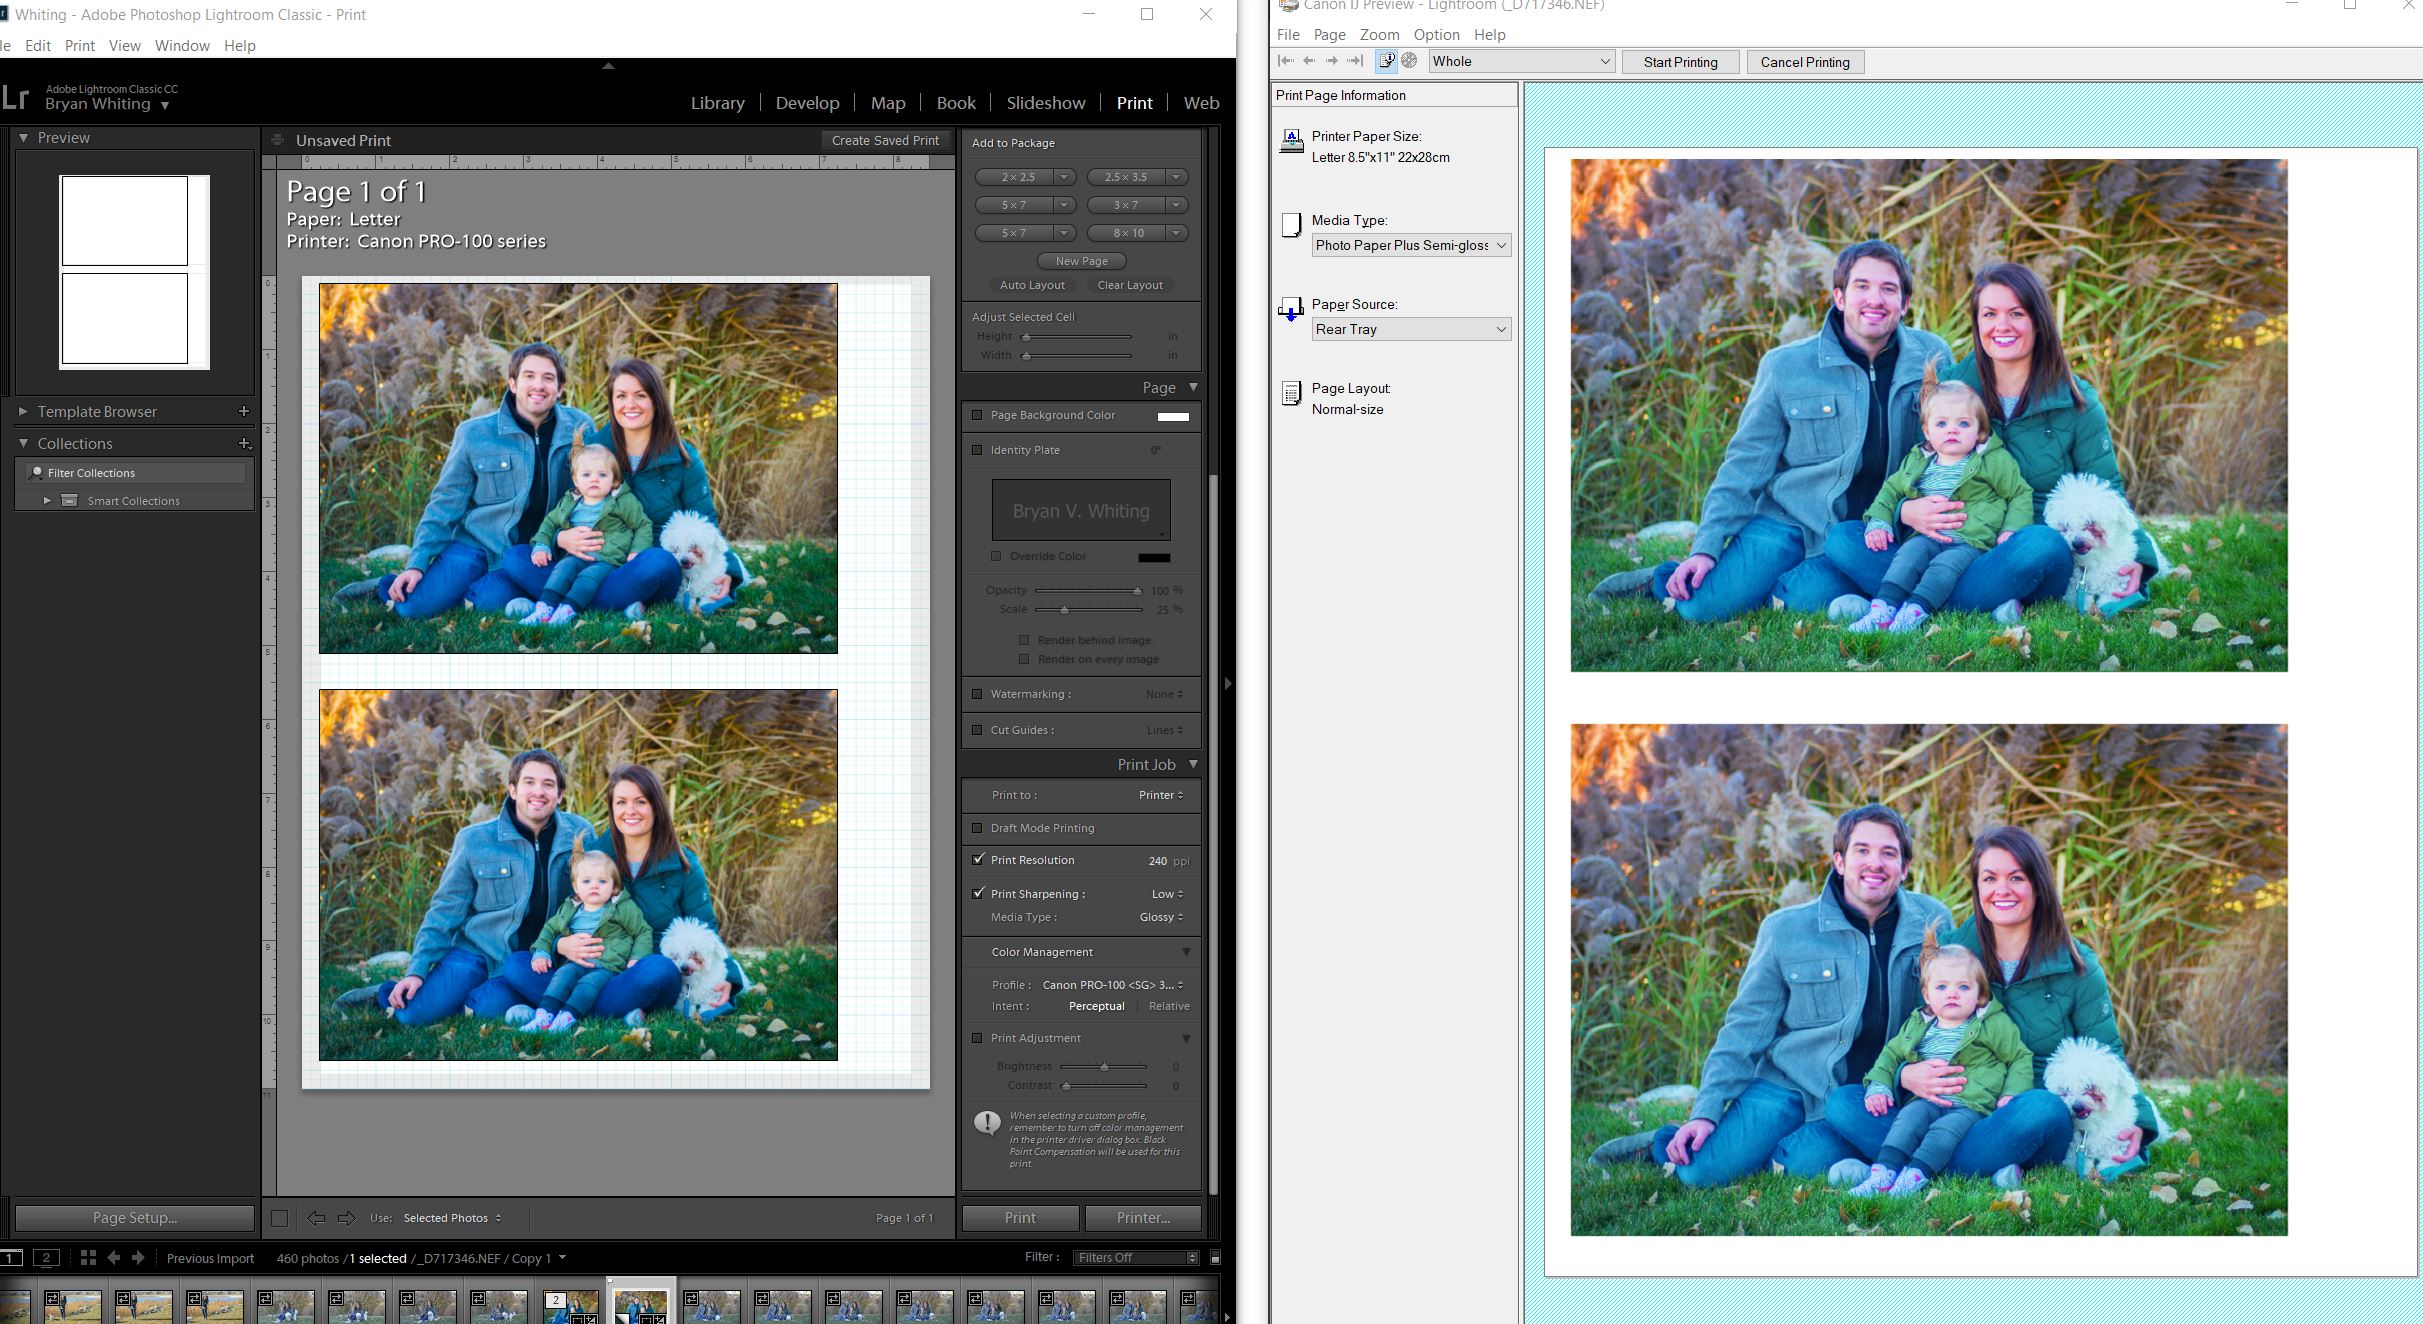Viewport: 2423px width, 1324px height.
Task: Click Start Printing button
Action: (x=1680, y=62)
